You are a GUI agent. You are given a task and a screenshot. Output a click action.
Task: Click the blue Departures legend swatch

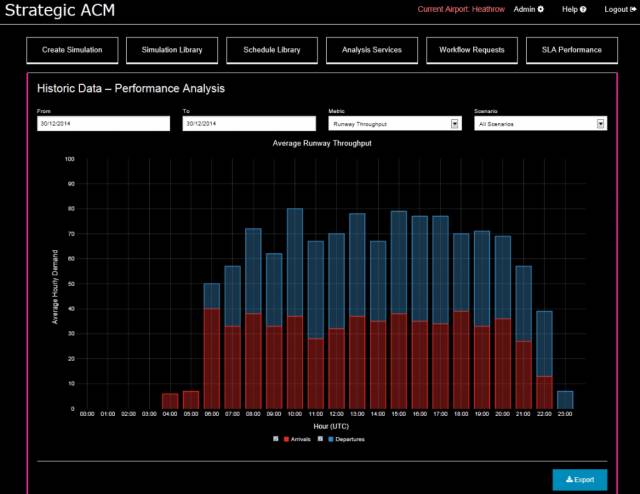(328, 438)
